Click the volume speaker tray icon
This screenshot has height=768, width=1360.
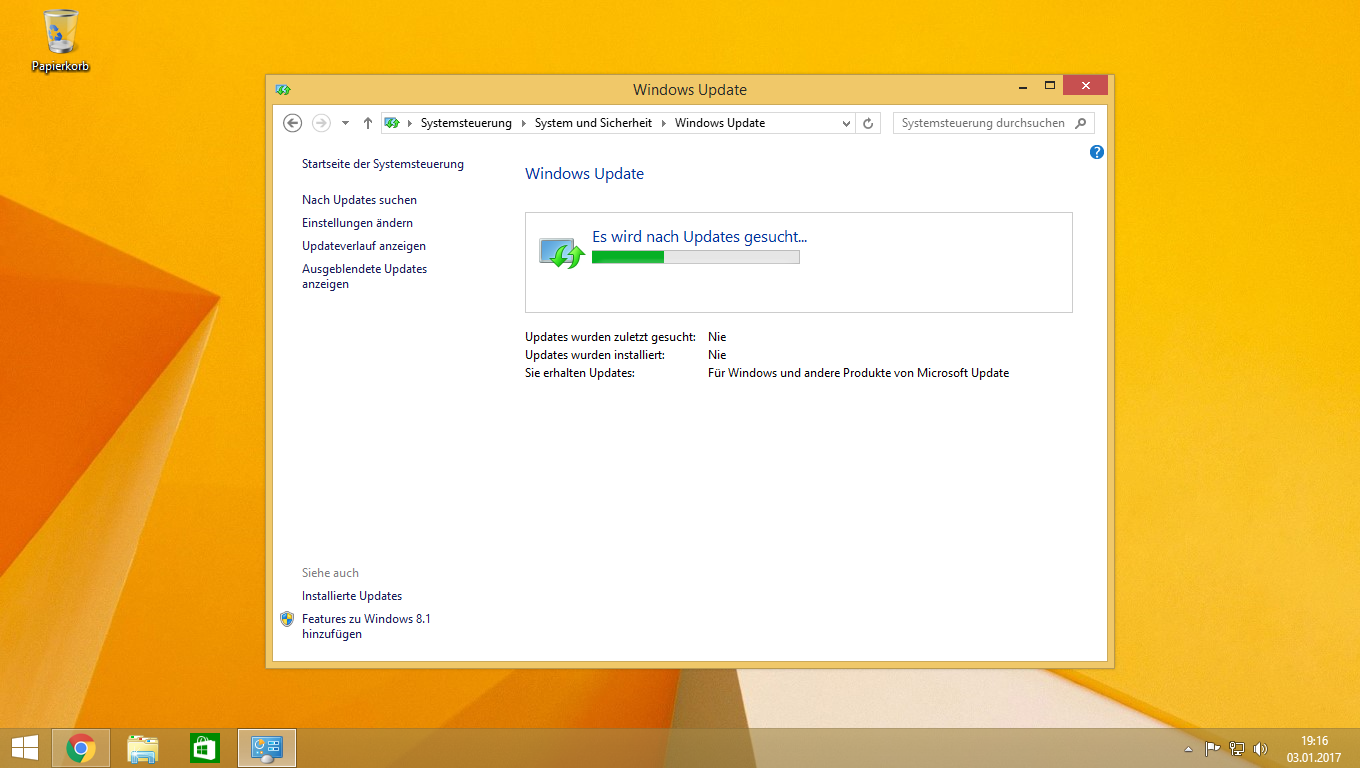pos(1260,749)
